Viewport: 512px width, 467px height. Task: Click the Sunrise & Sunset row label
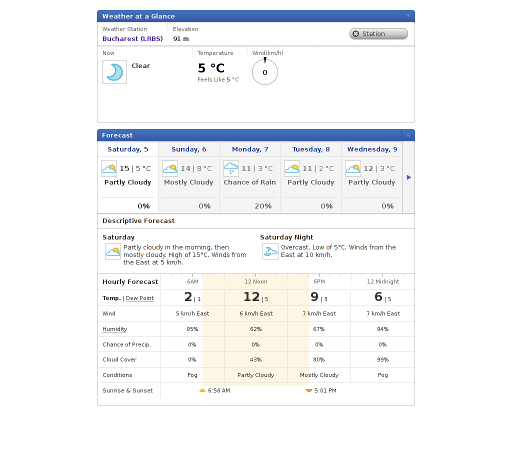tap(127, 390)
